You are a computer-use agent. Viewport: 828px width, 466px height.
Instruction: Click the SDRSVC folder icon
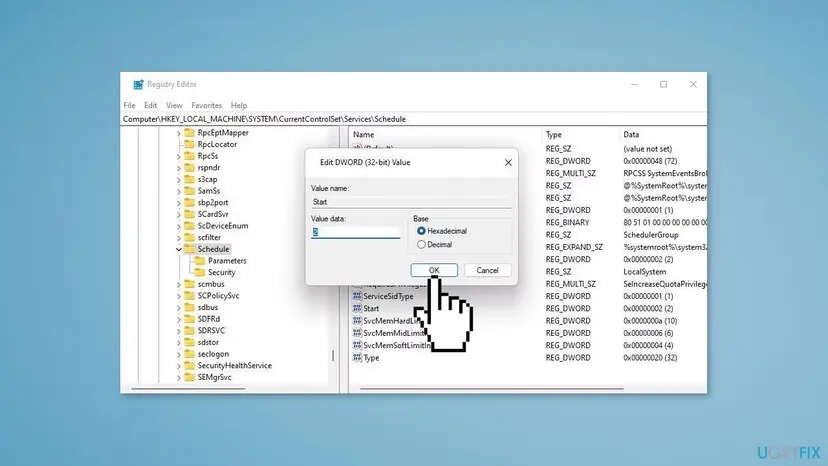[189, 330]
